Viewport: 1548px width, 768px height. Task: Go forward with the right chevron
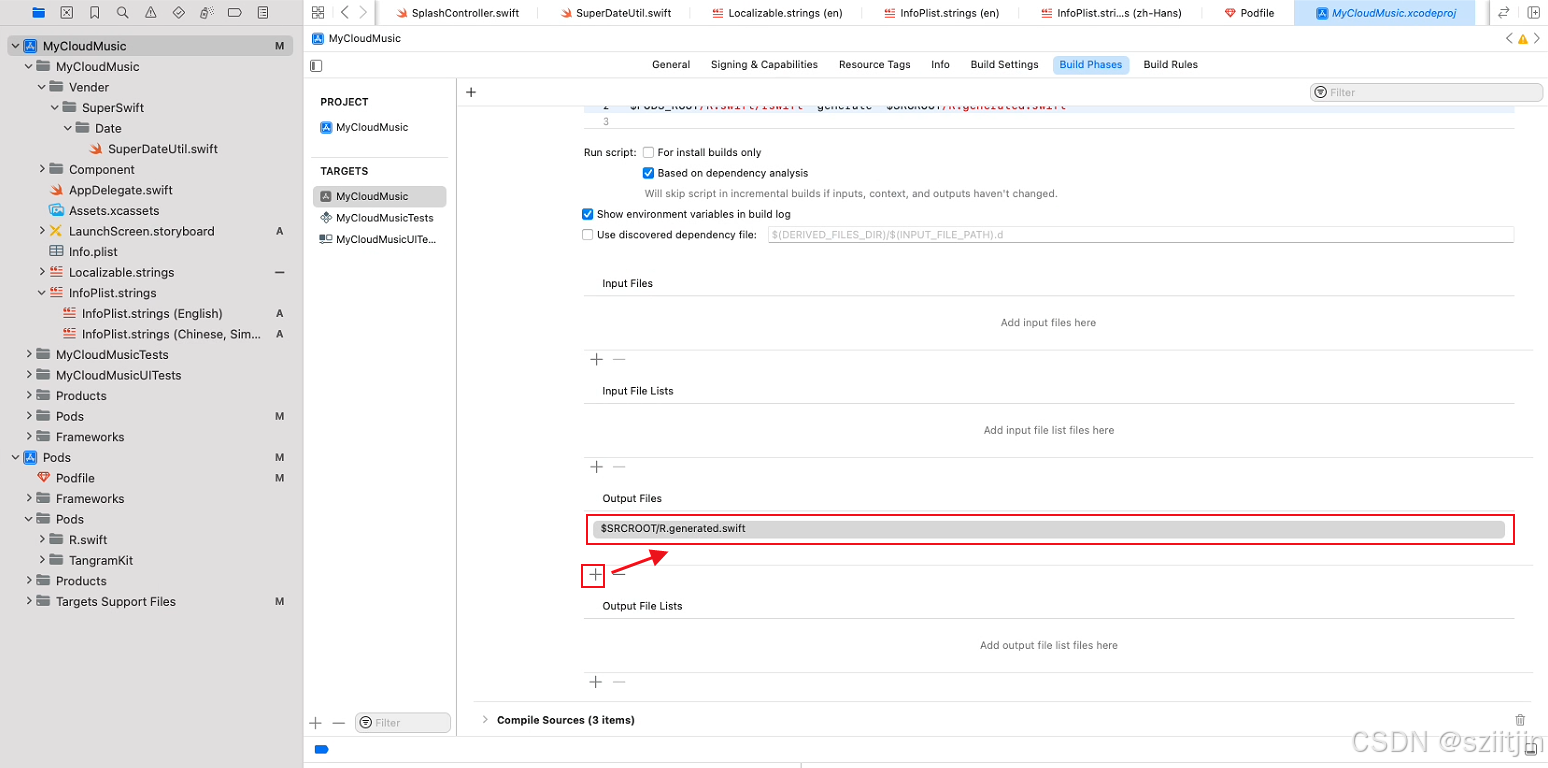tap(363, 13)
